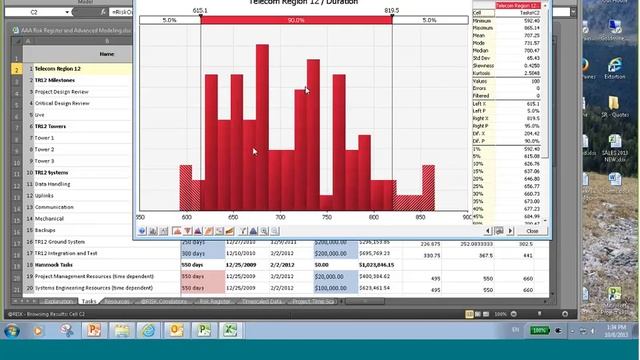Click the left delimiter handle at 615.1

[200, 16]
